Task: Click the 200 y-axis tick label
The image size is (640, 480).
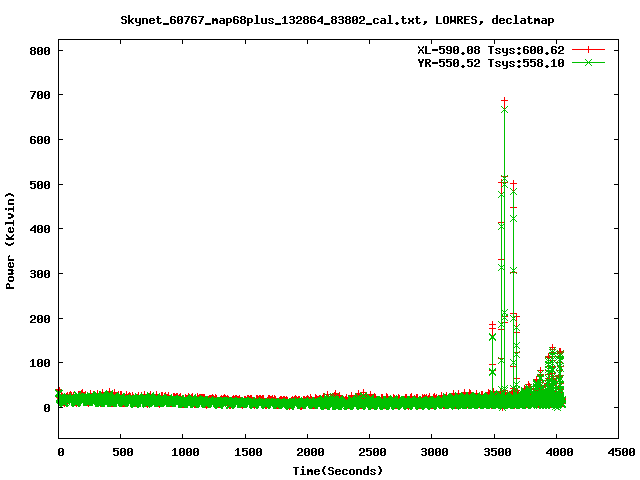Action: [x=40, y=319]
